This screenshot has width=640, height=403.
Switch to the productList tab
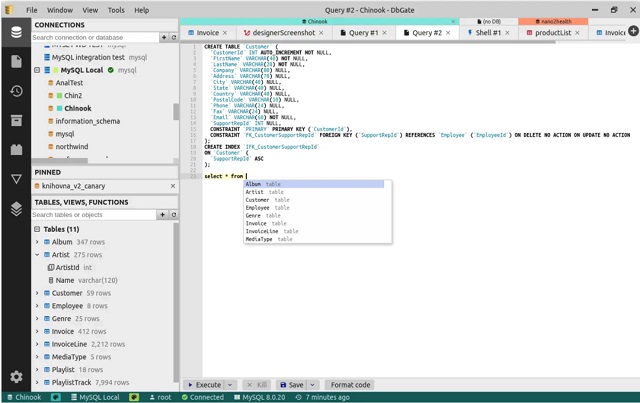coord(553,33)
